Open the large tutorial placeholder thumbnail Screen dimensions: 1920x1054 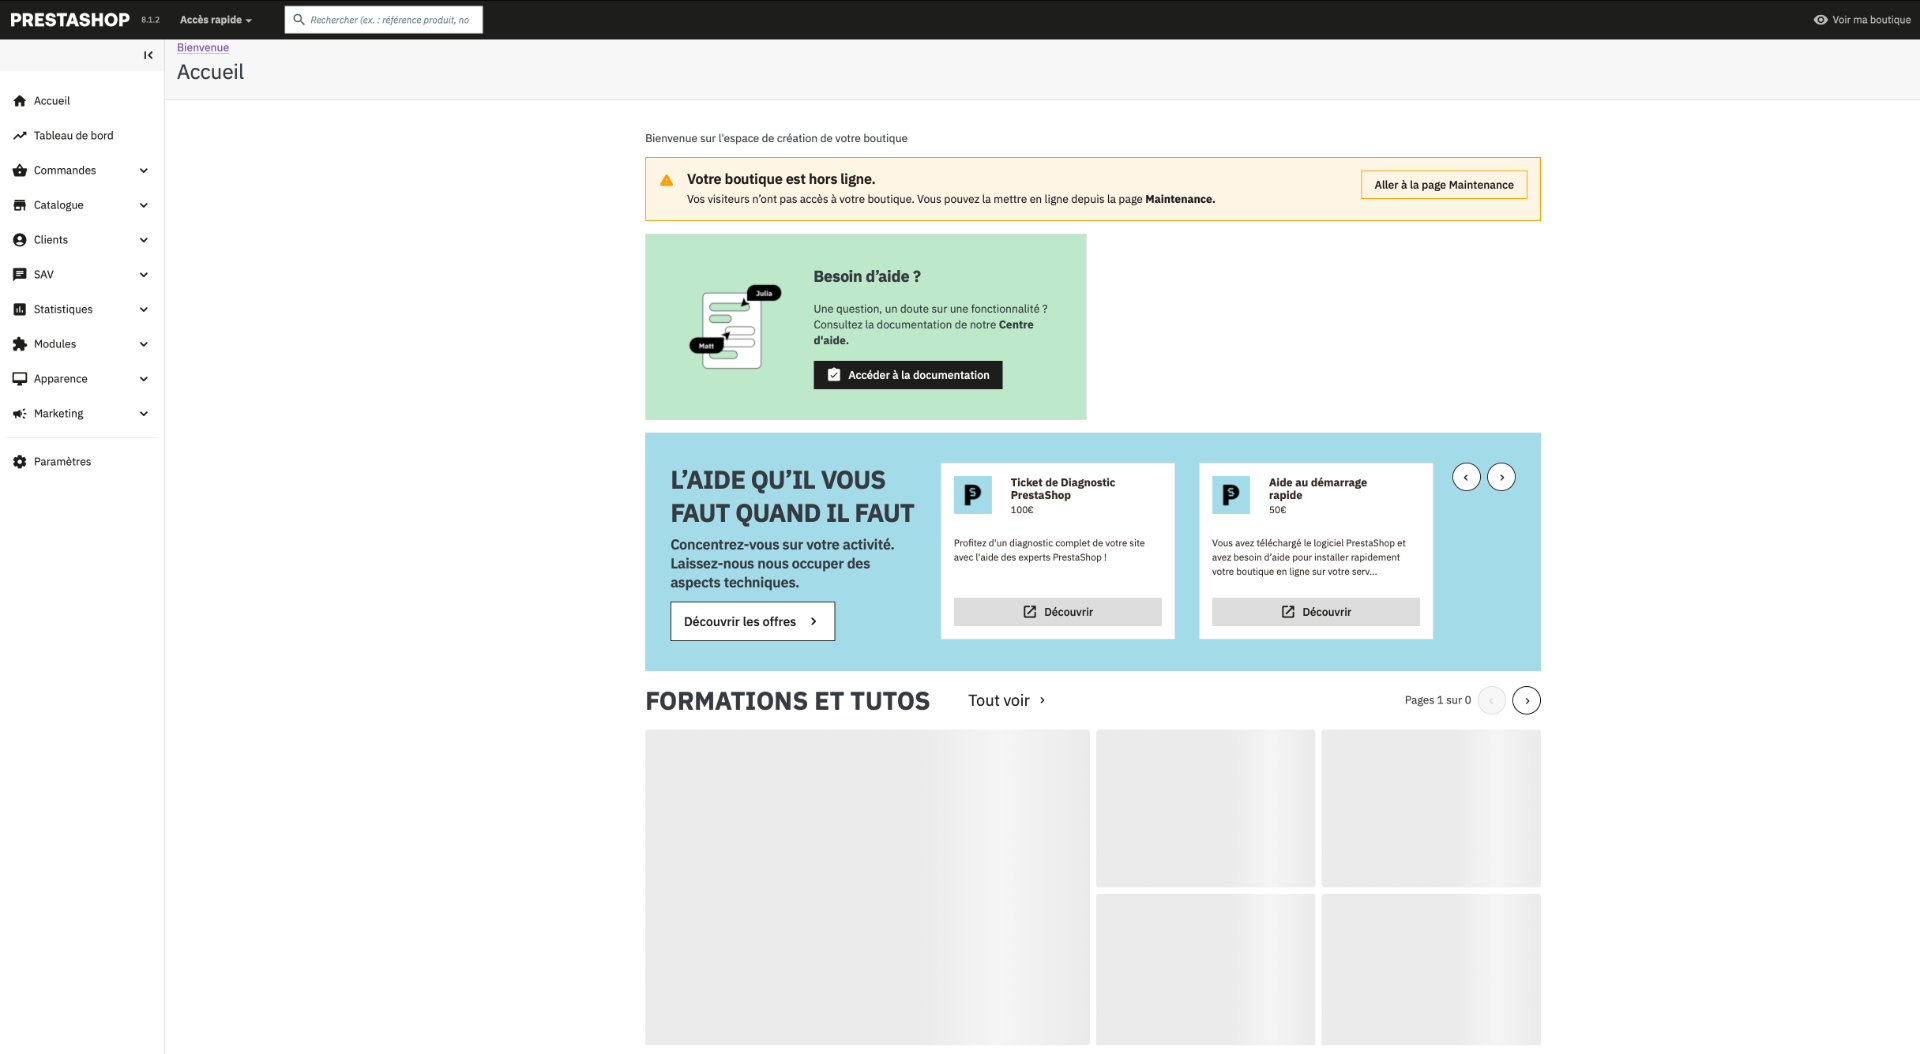[867, 888]
